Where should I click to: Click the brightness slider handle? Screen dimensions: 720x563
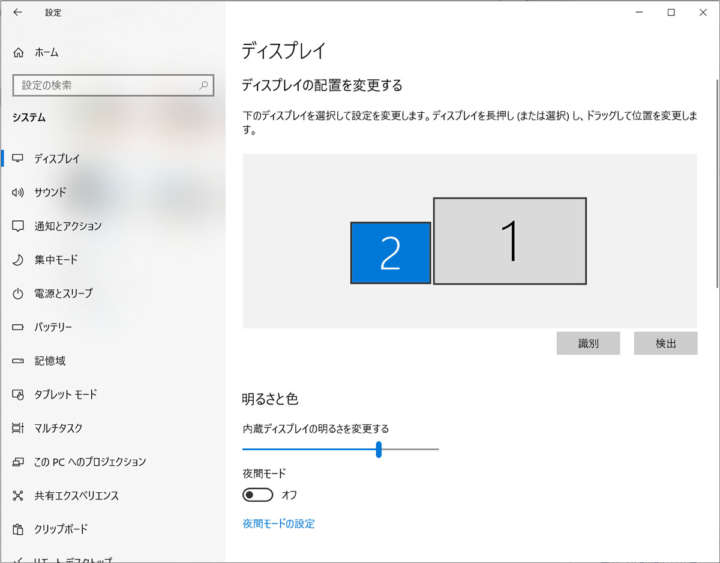pos(378,450)
